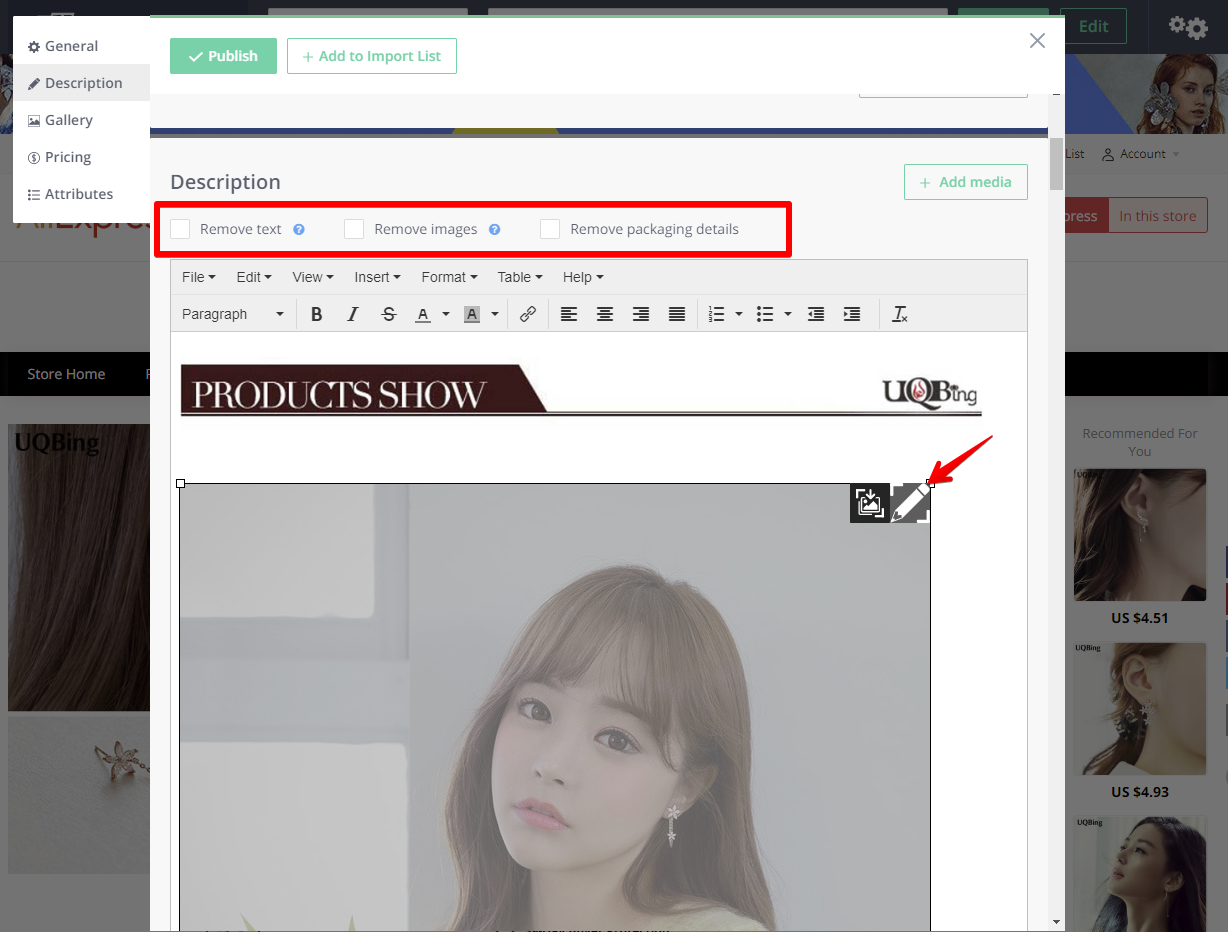The width and height of the screenshot is (1228, 932).
Task: Click Add media button
Action: pos(966,182)
